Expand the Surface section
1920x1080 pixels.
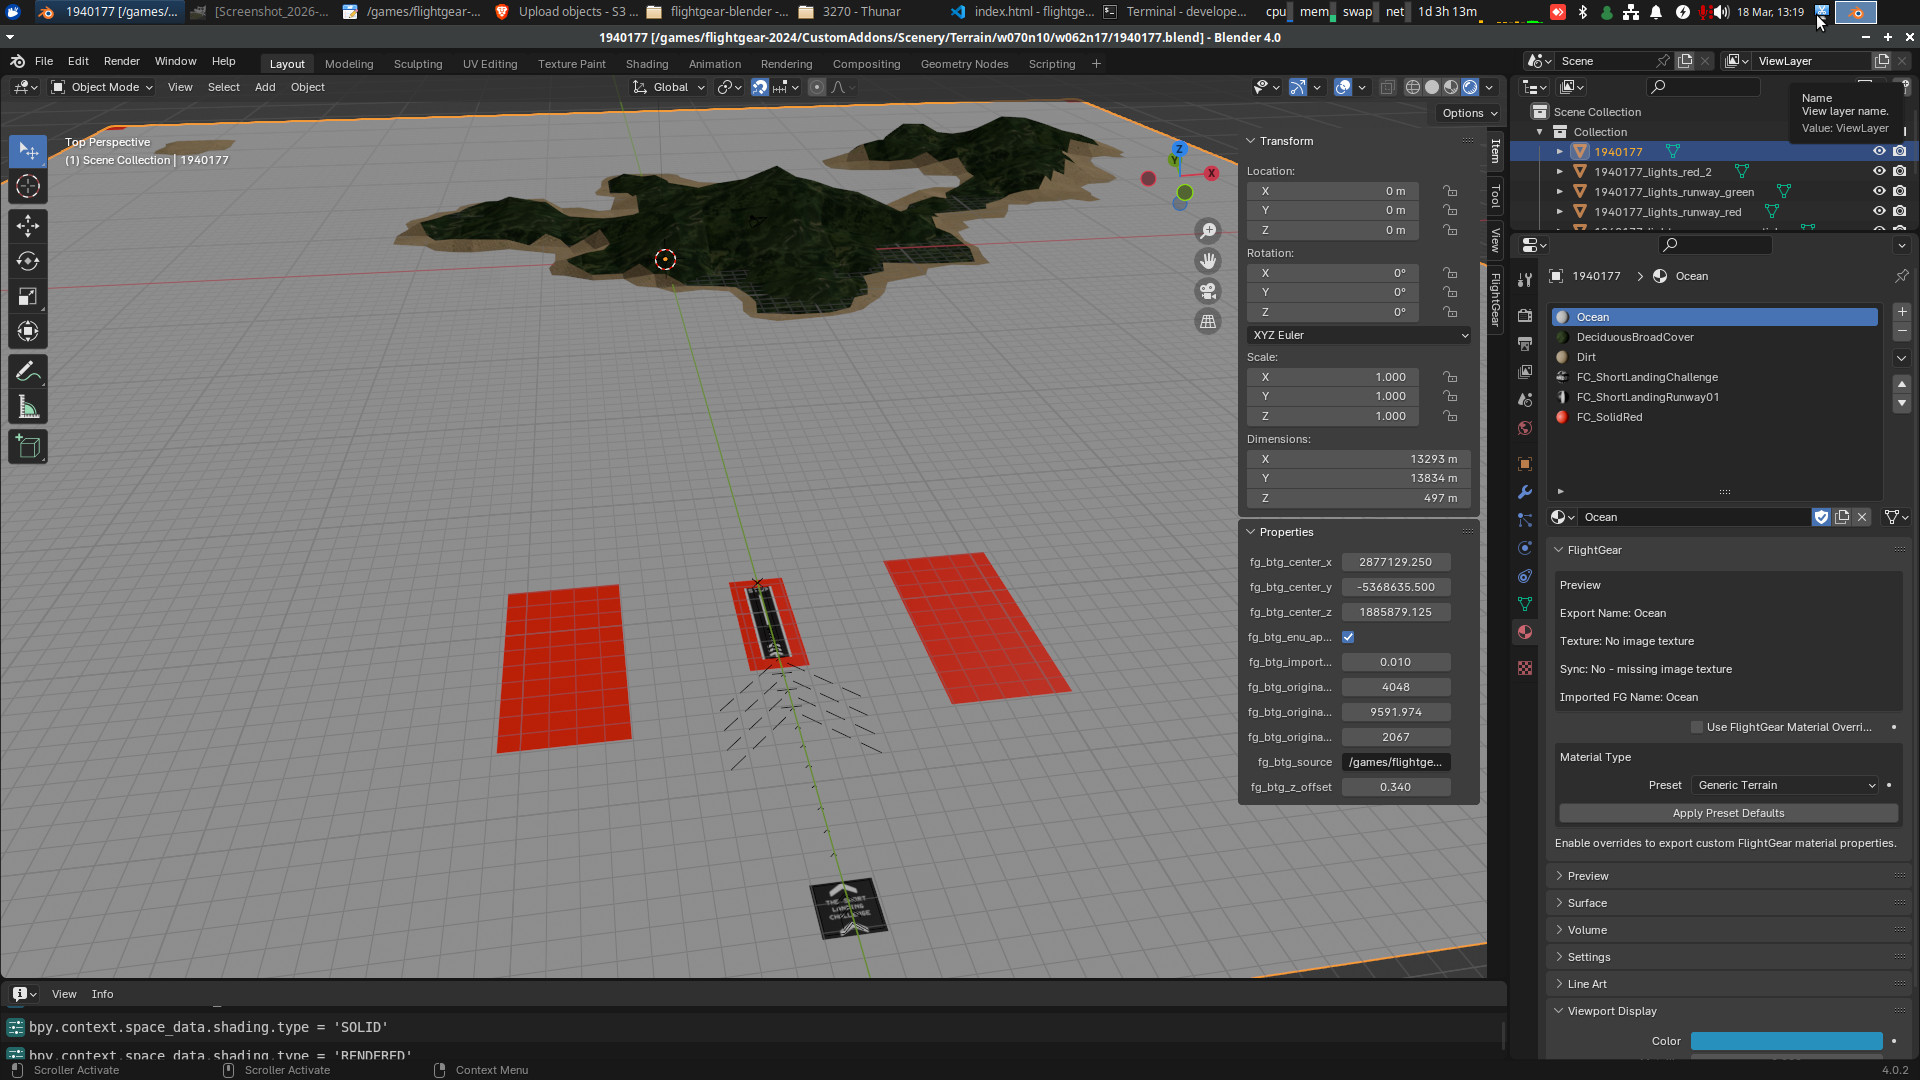tap(1586, 903)
